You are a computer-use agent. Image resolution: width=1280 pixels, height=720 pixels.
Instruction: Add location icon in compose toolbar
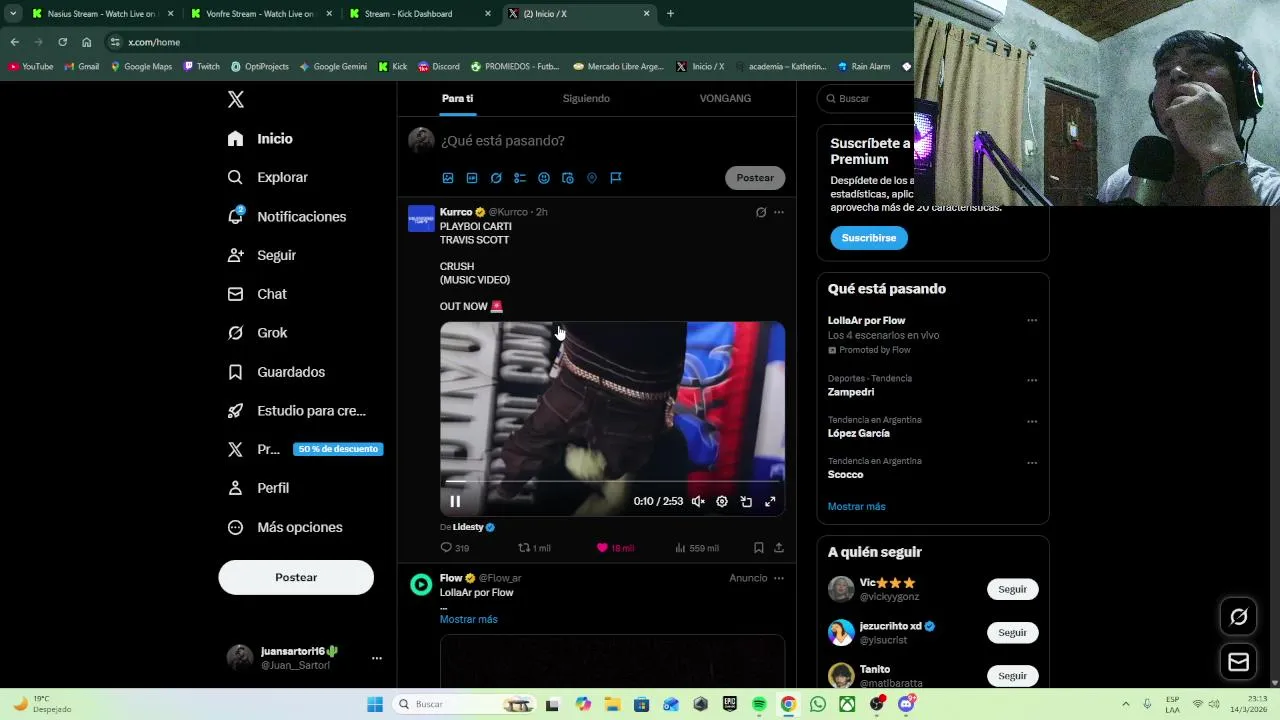point(592,178)
